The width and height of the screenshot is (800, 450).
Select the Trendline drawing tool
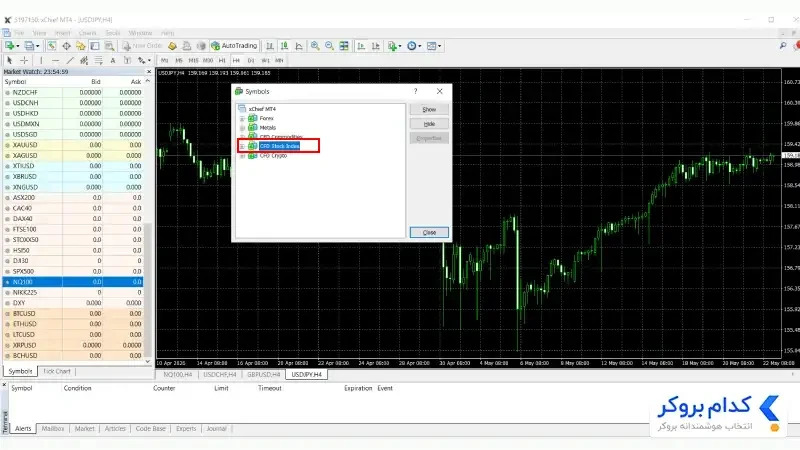click(x=70, y=60)
